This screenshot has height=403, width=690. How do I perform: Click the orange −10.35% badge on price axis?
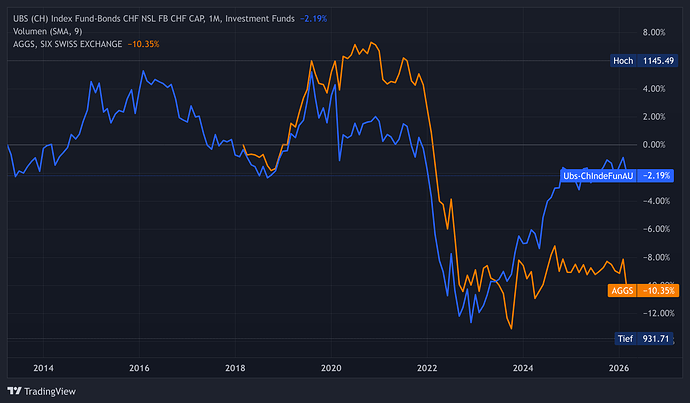click(657, 291)
